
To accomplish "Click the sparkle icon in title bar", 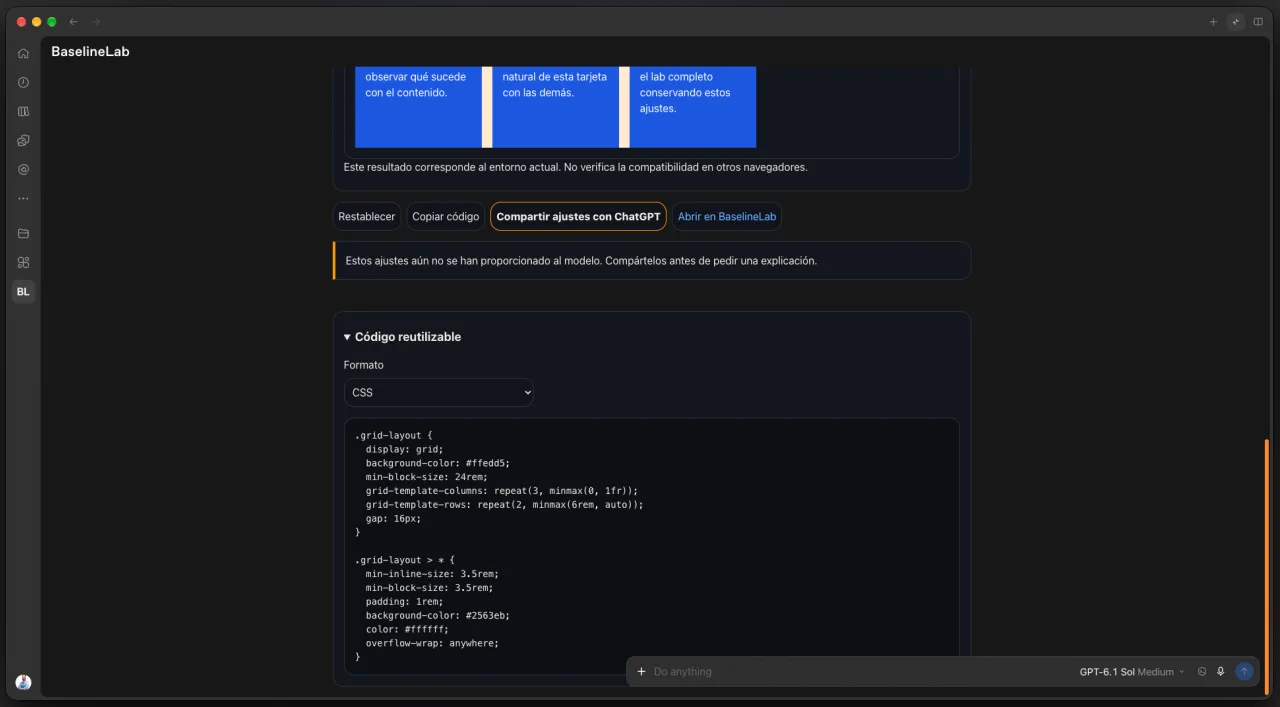I will click(x=1236, y=21).
